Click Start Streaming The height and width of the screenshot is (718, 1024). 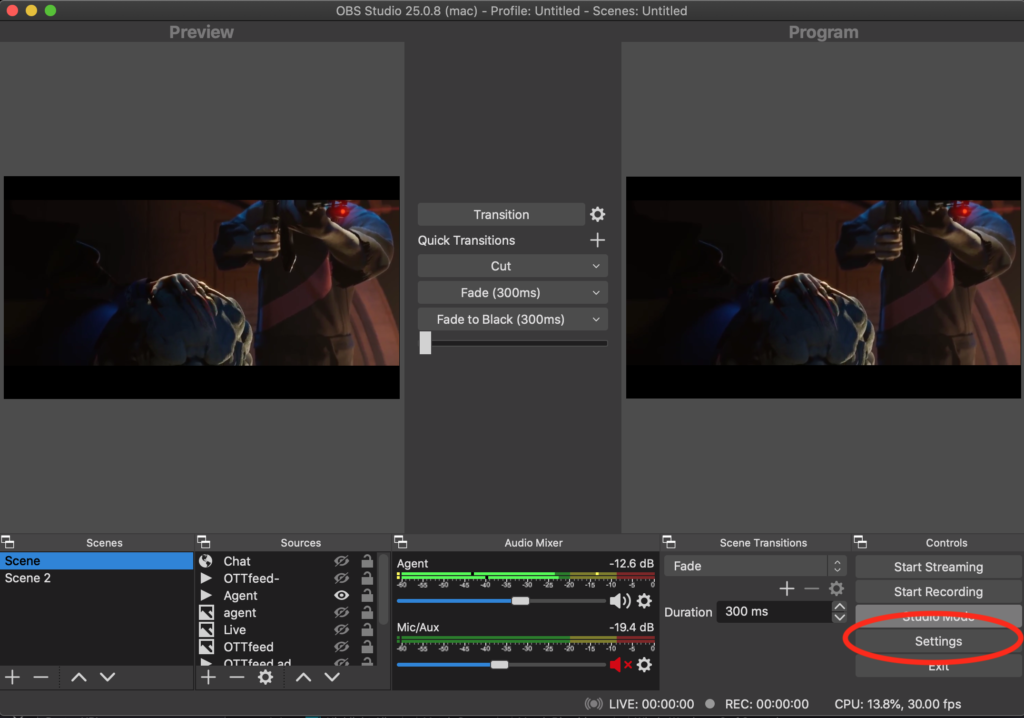(x=938, y=566)
